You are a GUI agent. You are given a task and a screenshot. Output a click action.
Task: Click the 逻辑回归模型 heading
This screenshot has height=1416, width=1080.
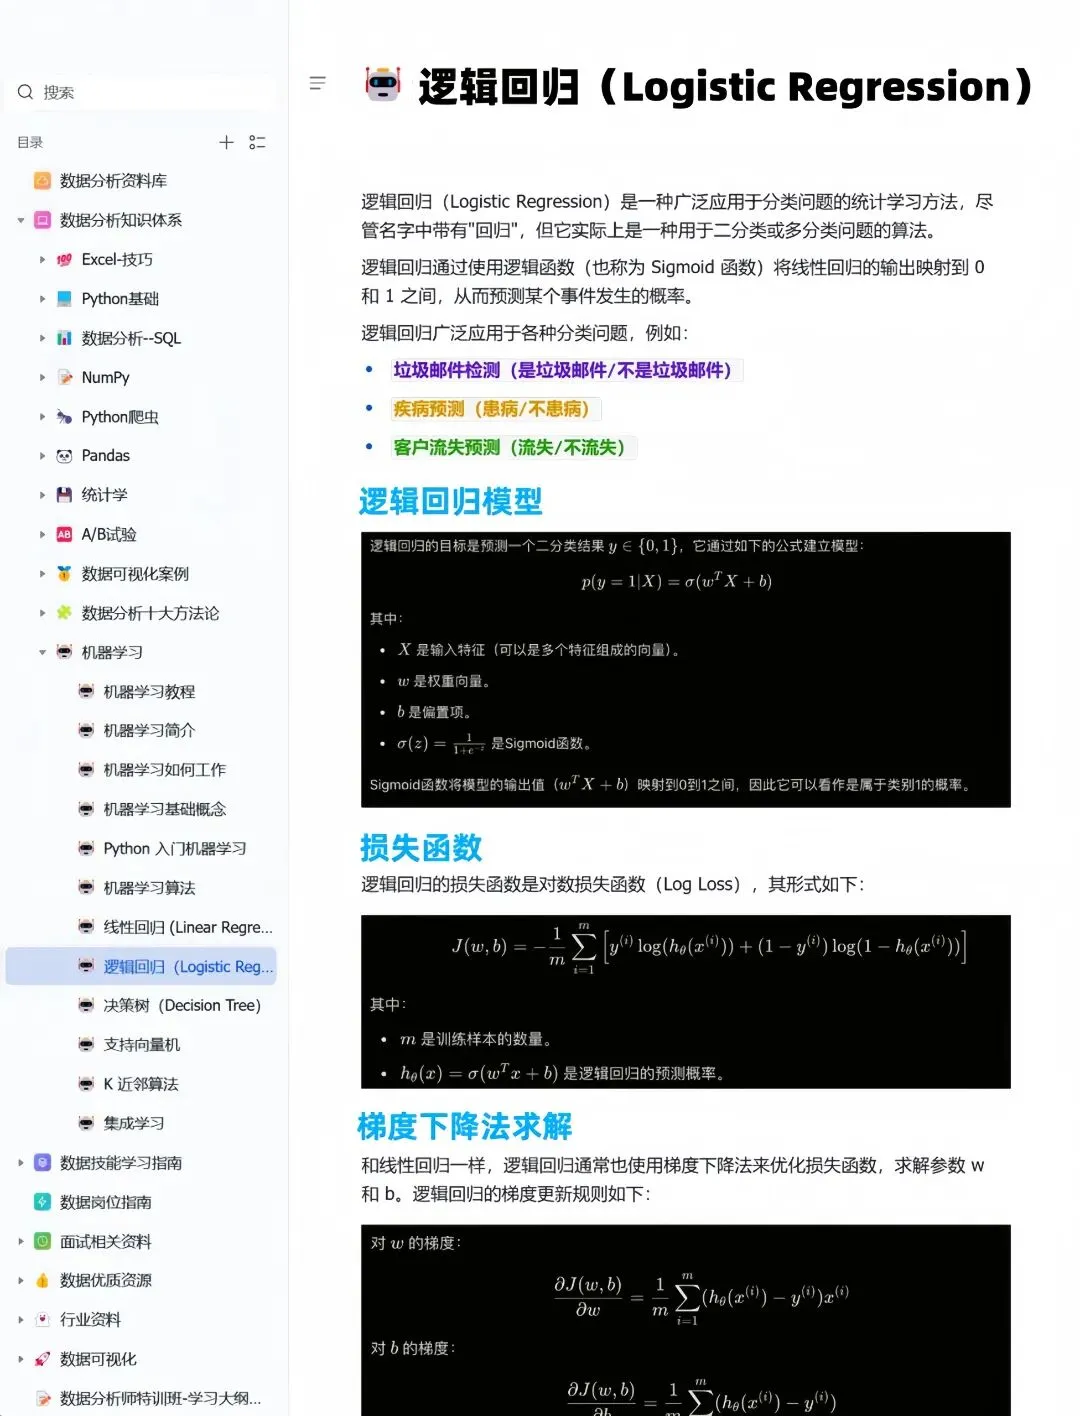point(450,501)
